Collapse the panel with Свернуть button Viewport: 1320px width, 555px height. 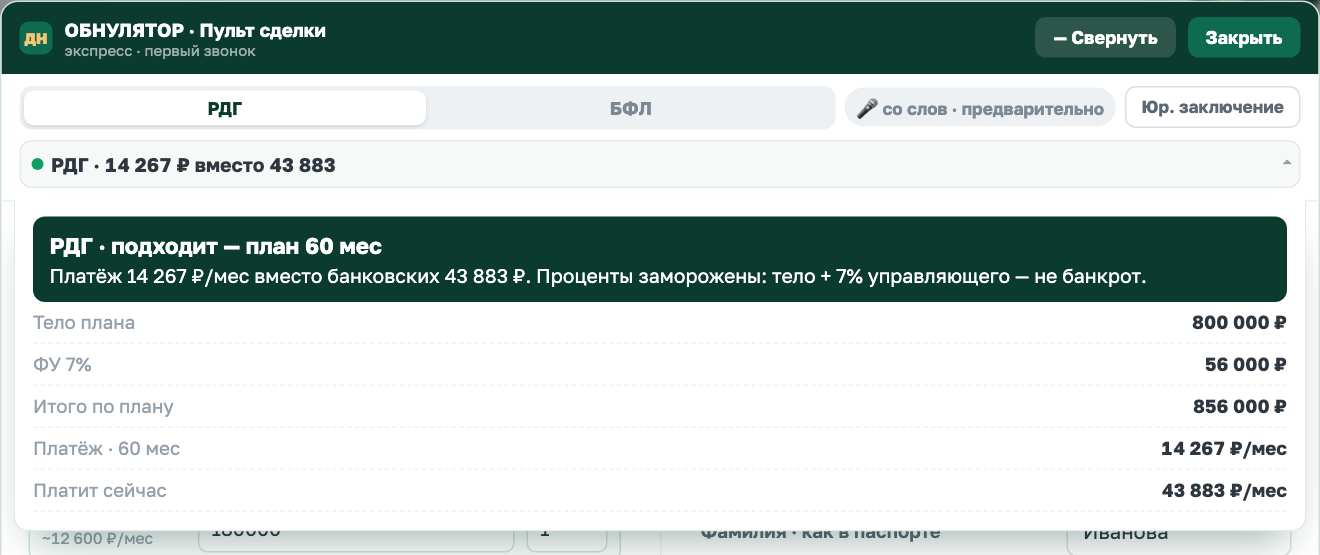coord(1105,38)
